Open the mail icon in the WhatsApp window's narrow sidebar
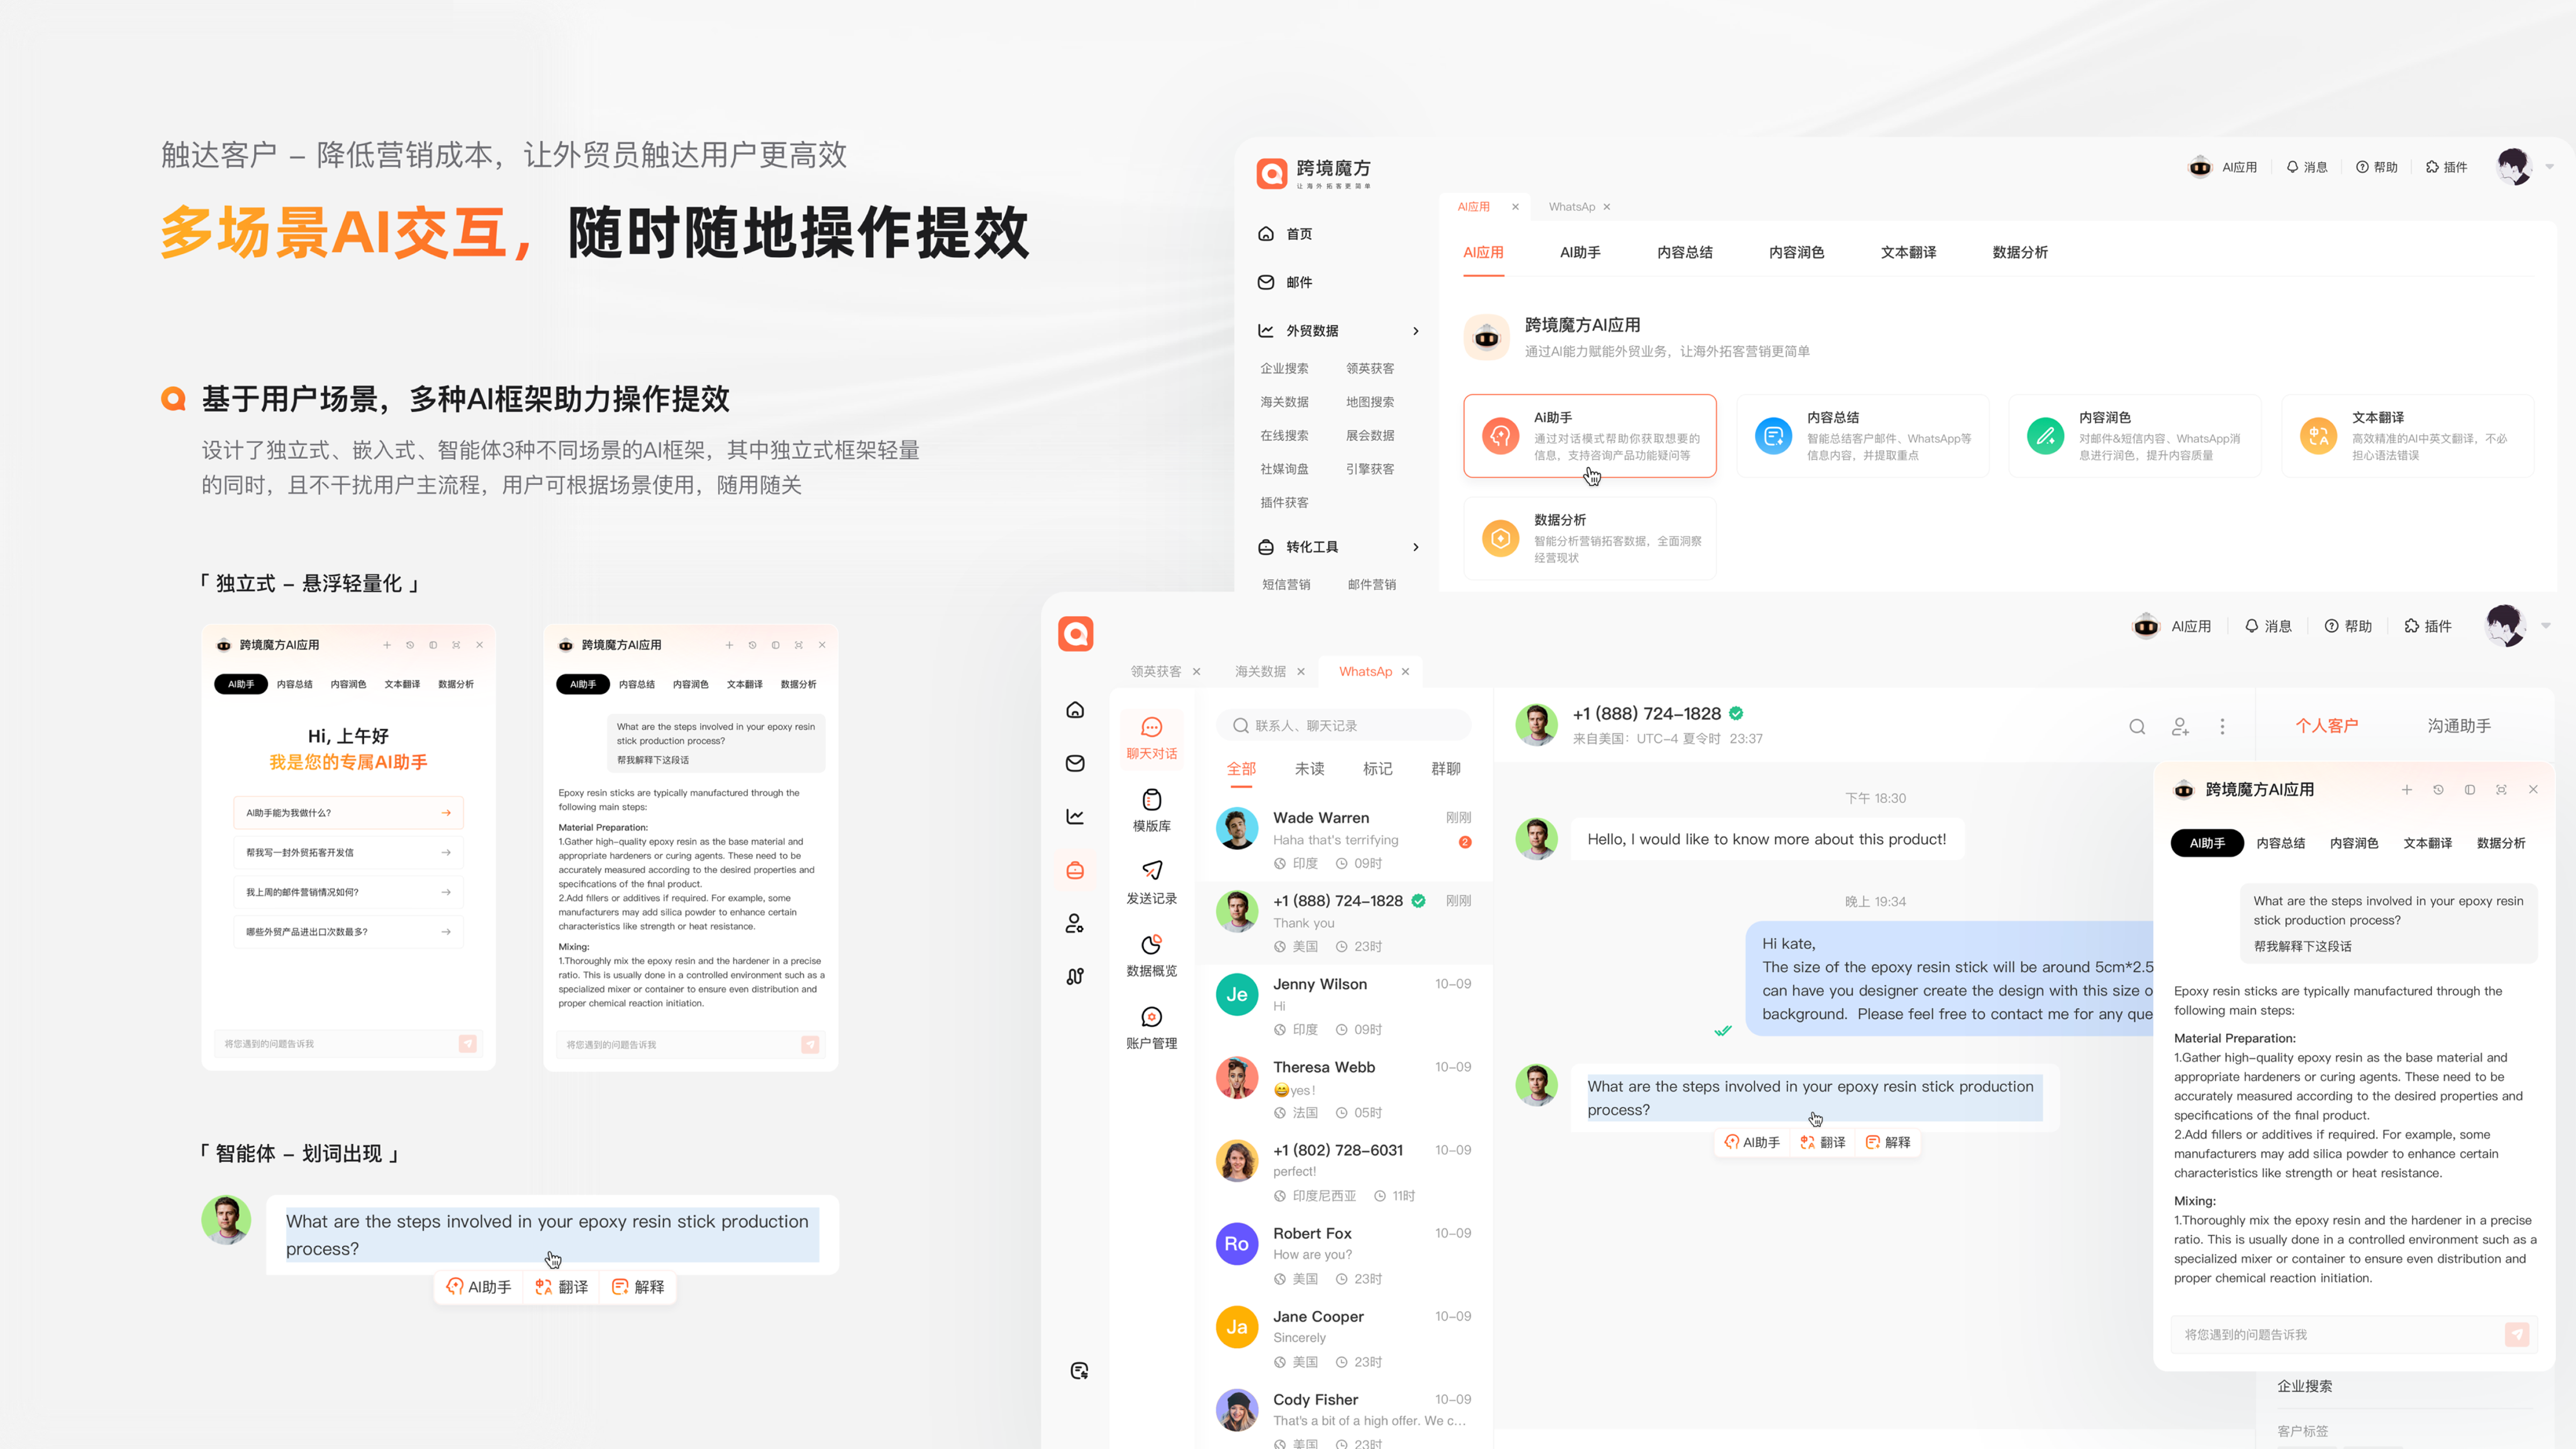 click(1075, 763)
